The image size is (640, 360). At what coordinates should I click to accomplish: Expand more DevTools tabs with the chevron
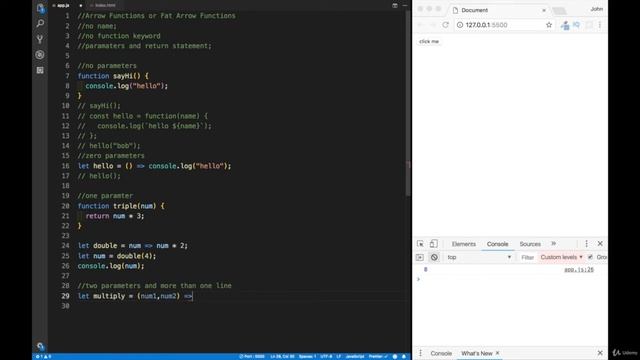(553, 244)
